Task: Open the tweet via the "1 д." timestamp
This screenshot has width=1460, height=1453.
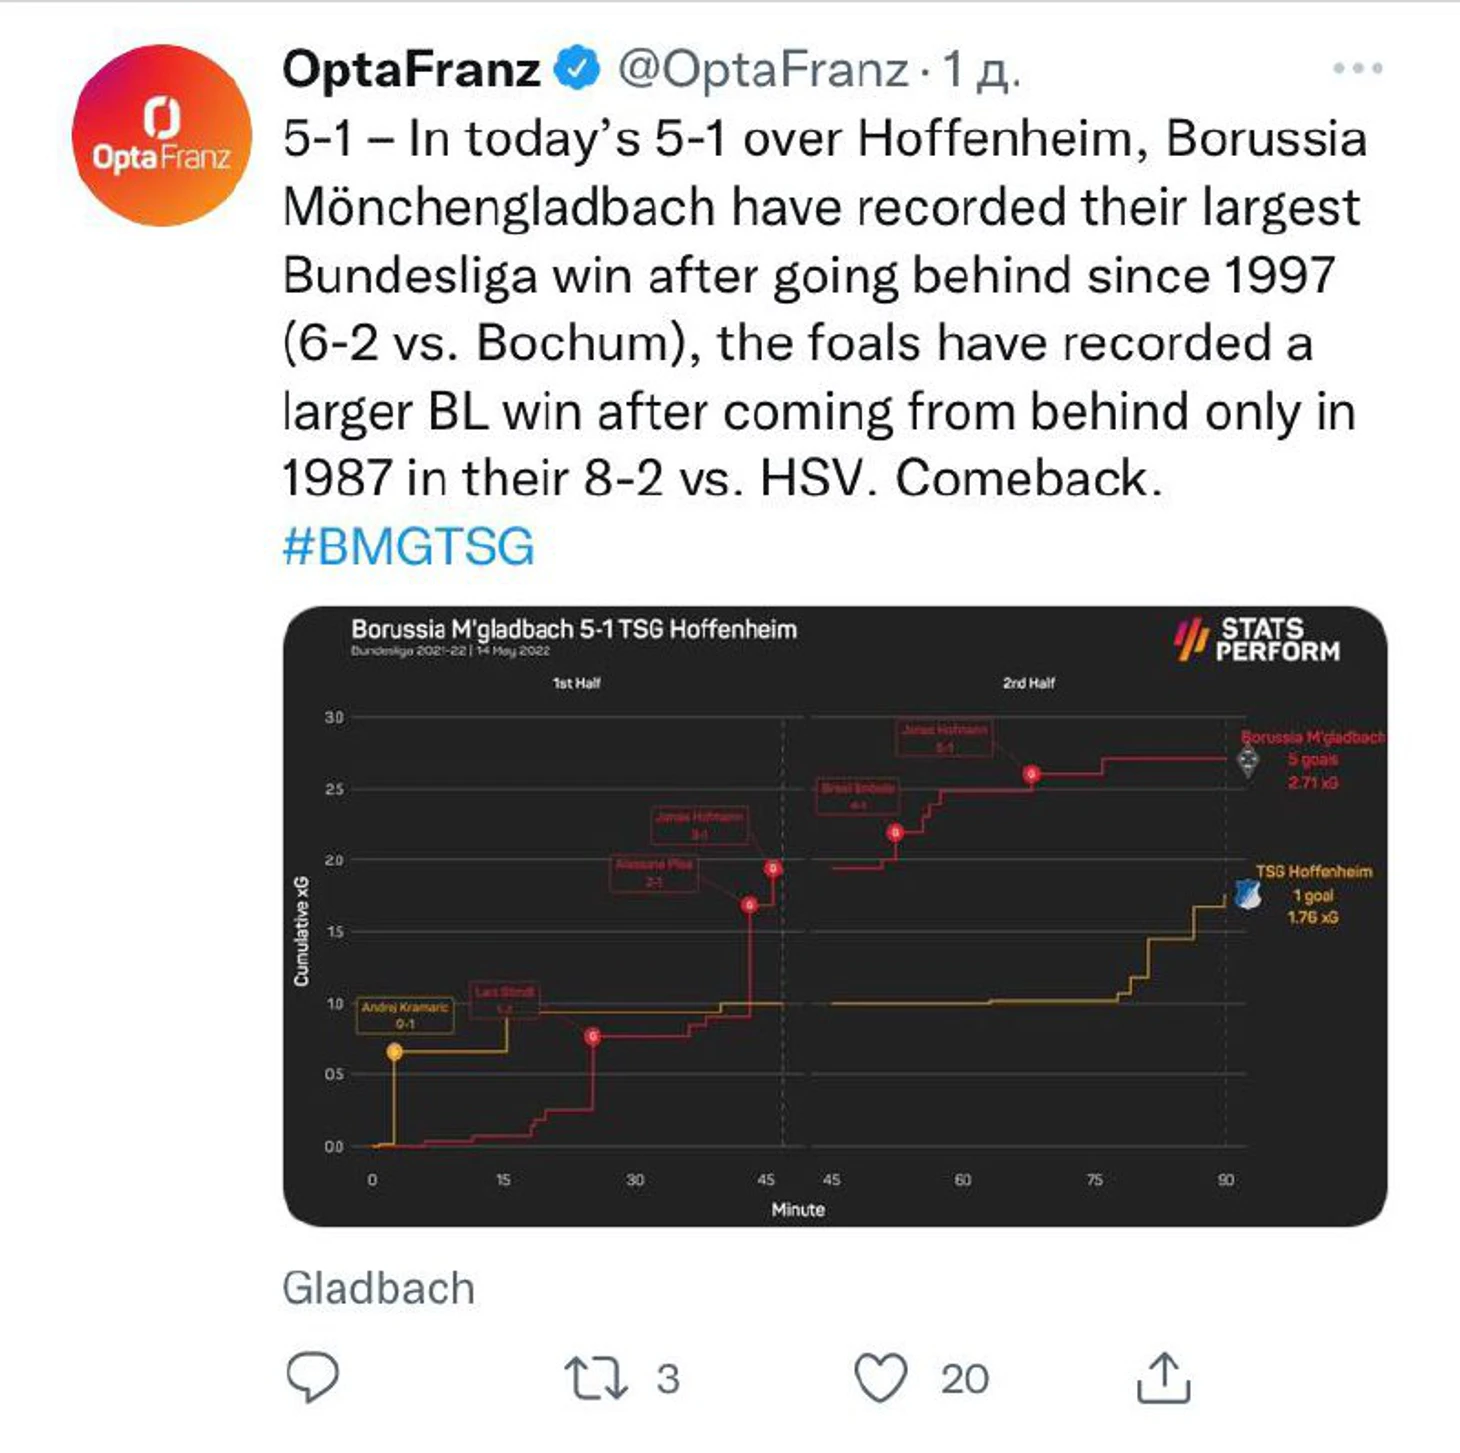Action: pyautogui.click(x=981, y=68)
